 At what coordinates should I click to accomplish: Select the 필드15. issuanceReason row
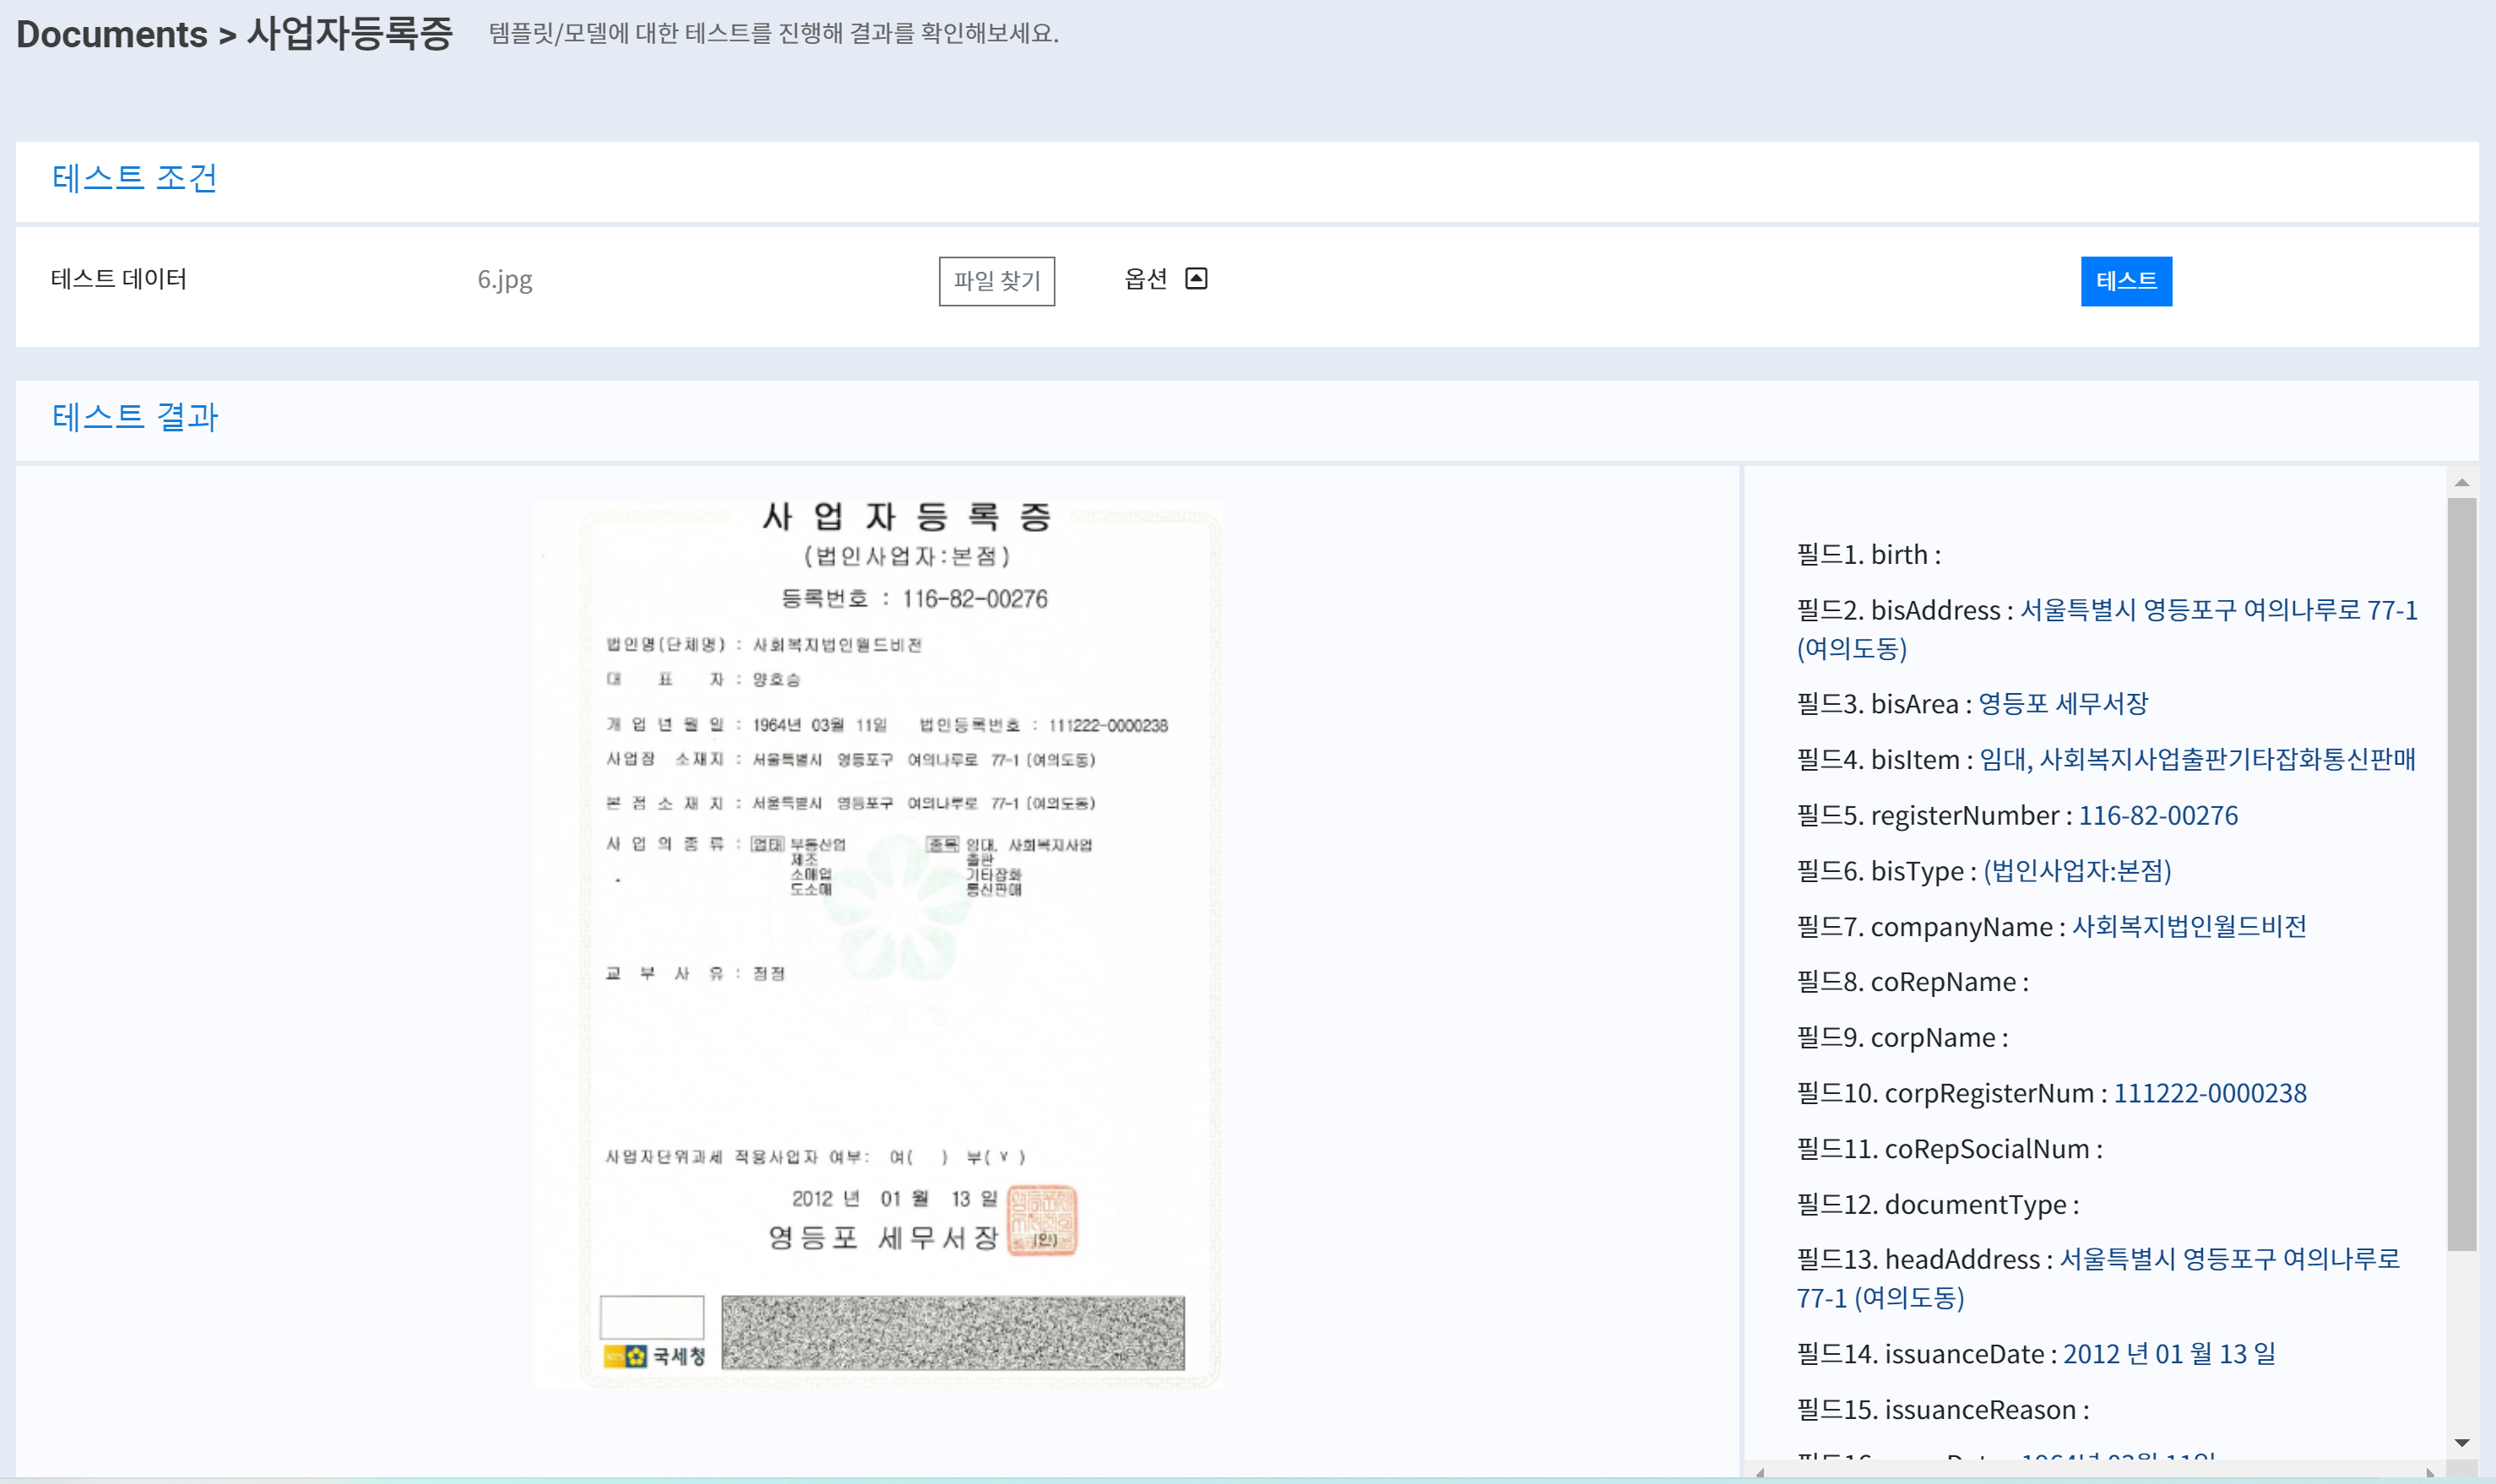tap(1943, 1410)
